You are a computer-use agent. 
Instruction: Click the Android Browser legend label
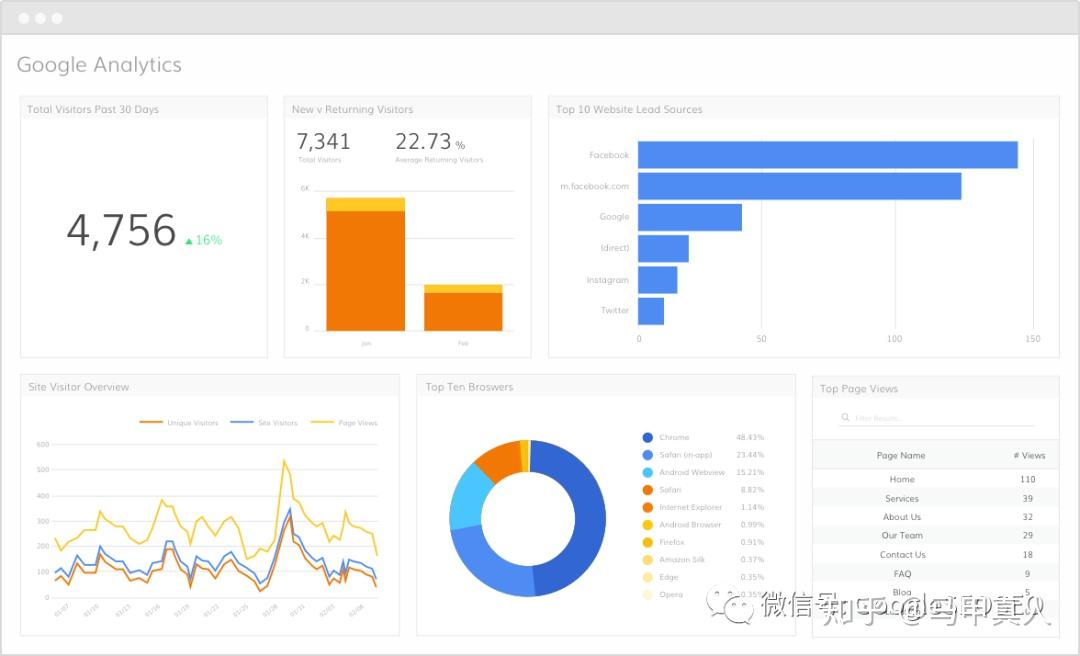click(690, 525)
